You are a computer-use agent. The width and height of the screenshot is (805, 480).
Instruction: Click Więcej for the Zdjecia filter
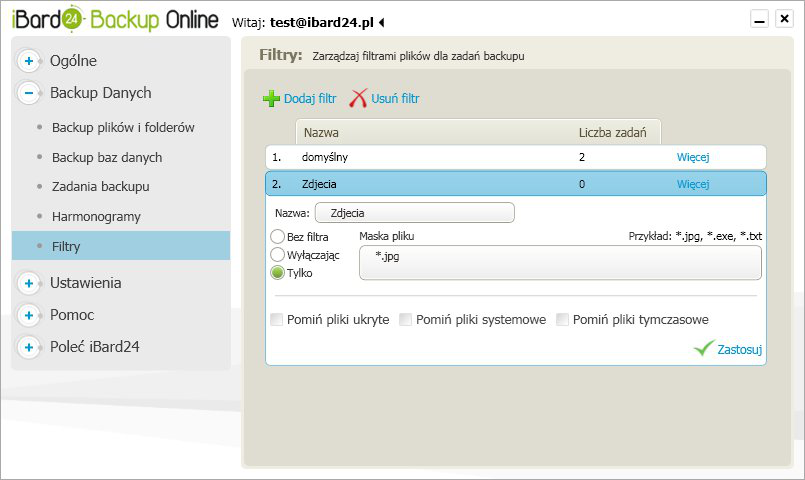click(693, 184)
